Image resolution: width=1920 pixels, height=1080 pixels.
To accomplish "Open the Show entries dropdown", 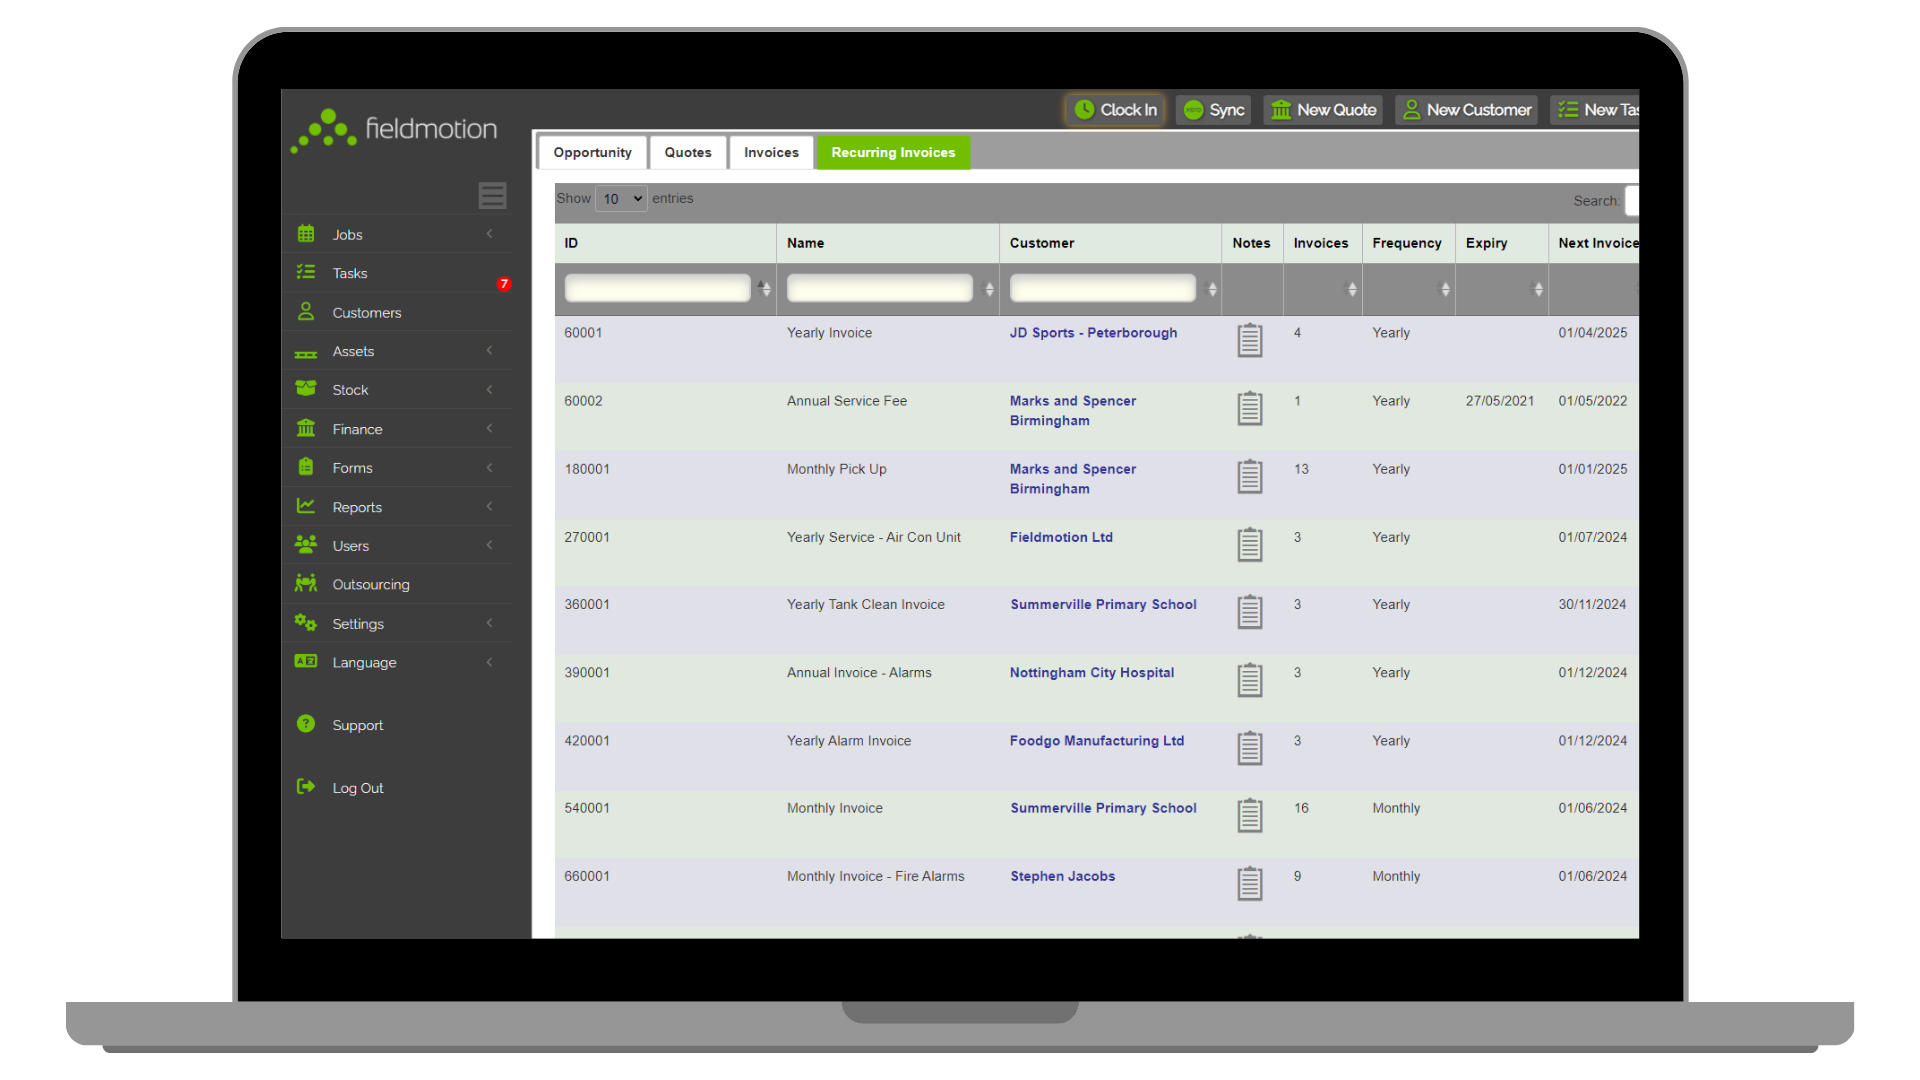I will coord(620,198).
